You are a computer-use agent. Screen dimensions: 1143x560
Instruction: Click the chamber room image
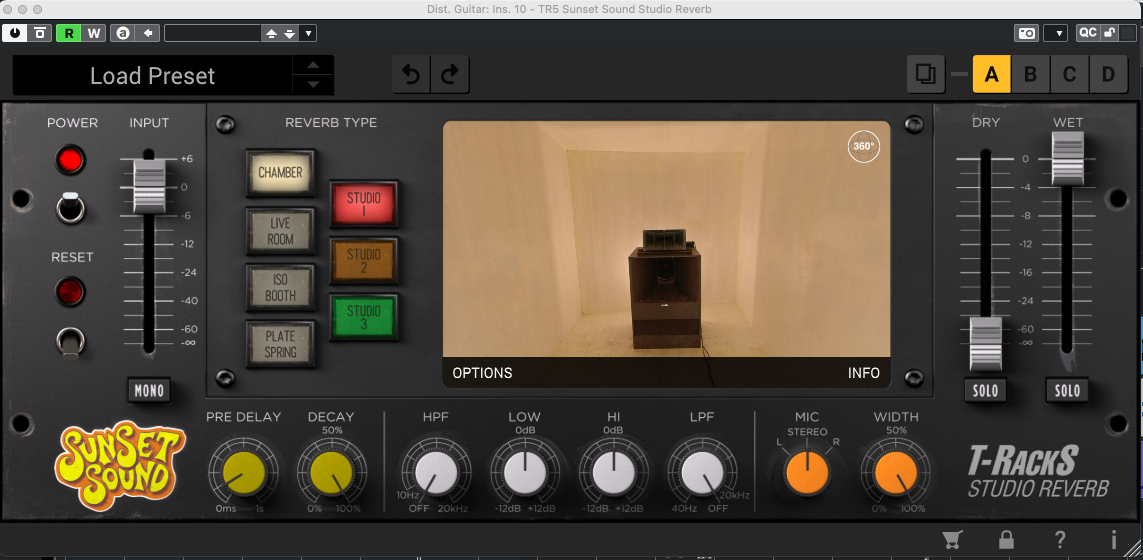[666, 239]
